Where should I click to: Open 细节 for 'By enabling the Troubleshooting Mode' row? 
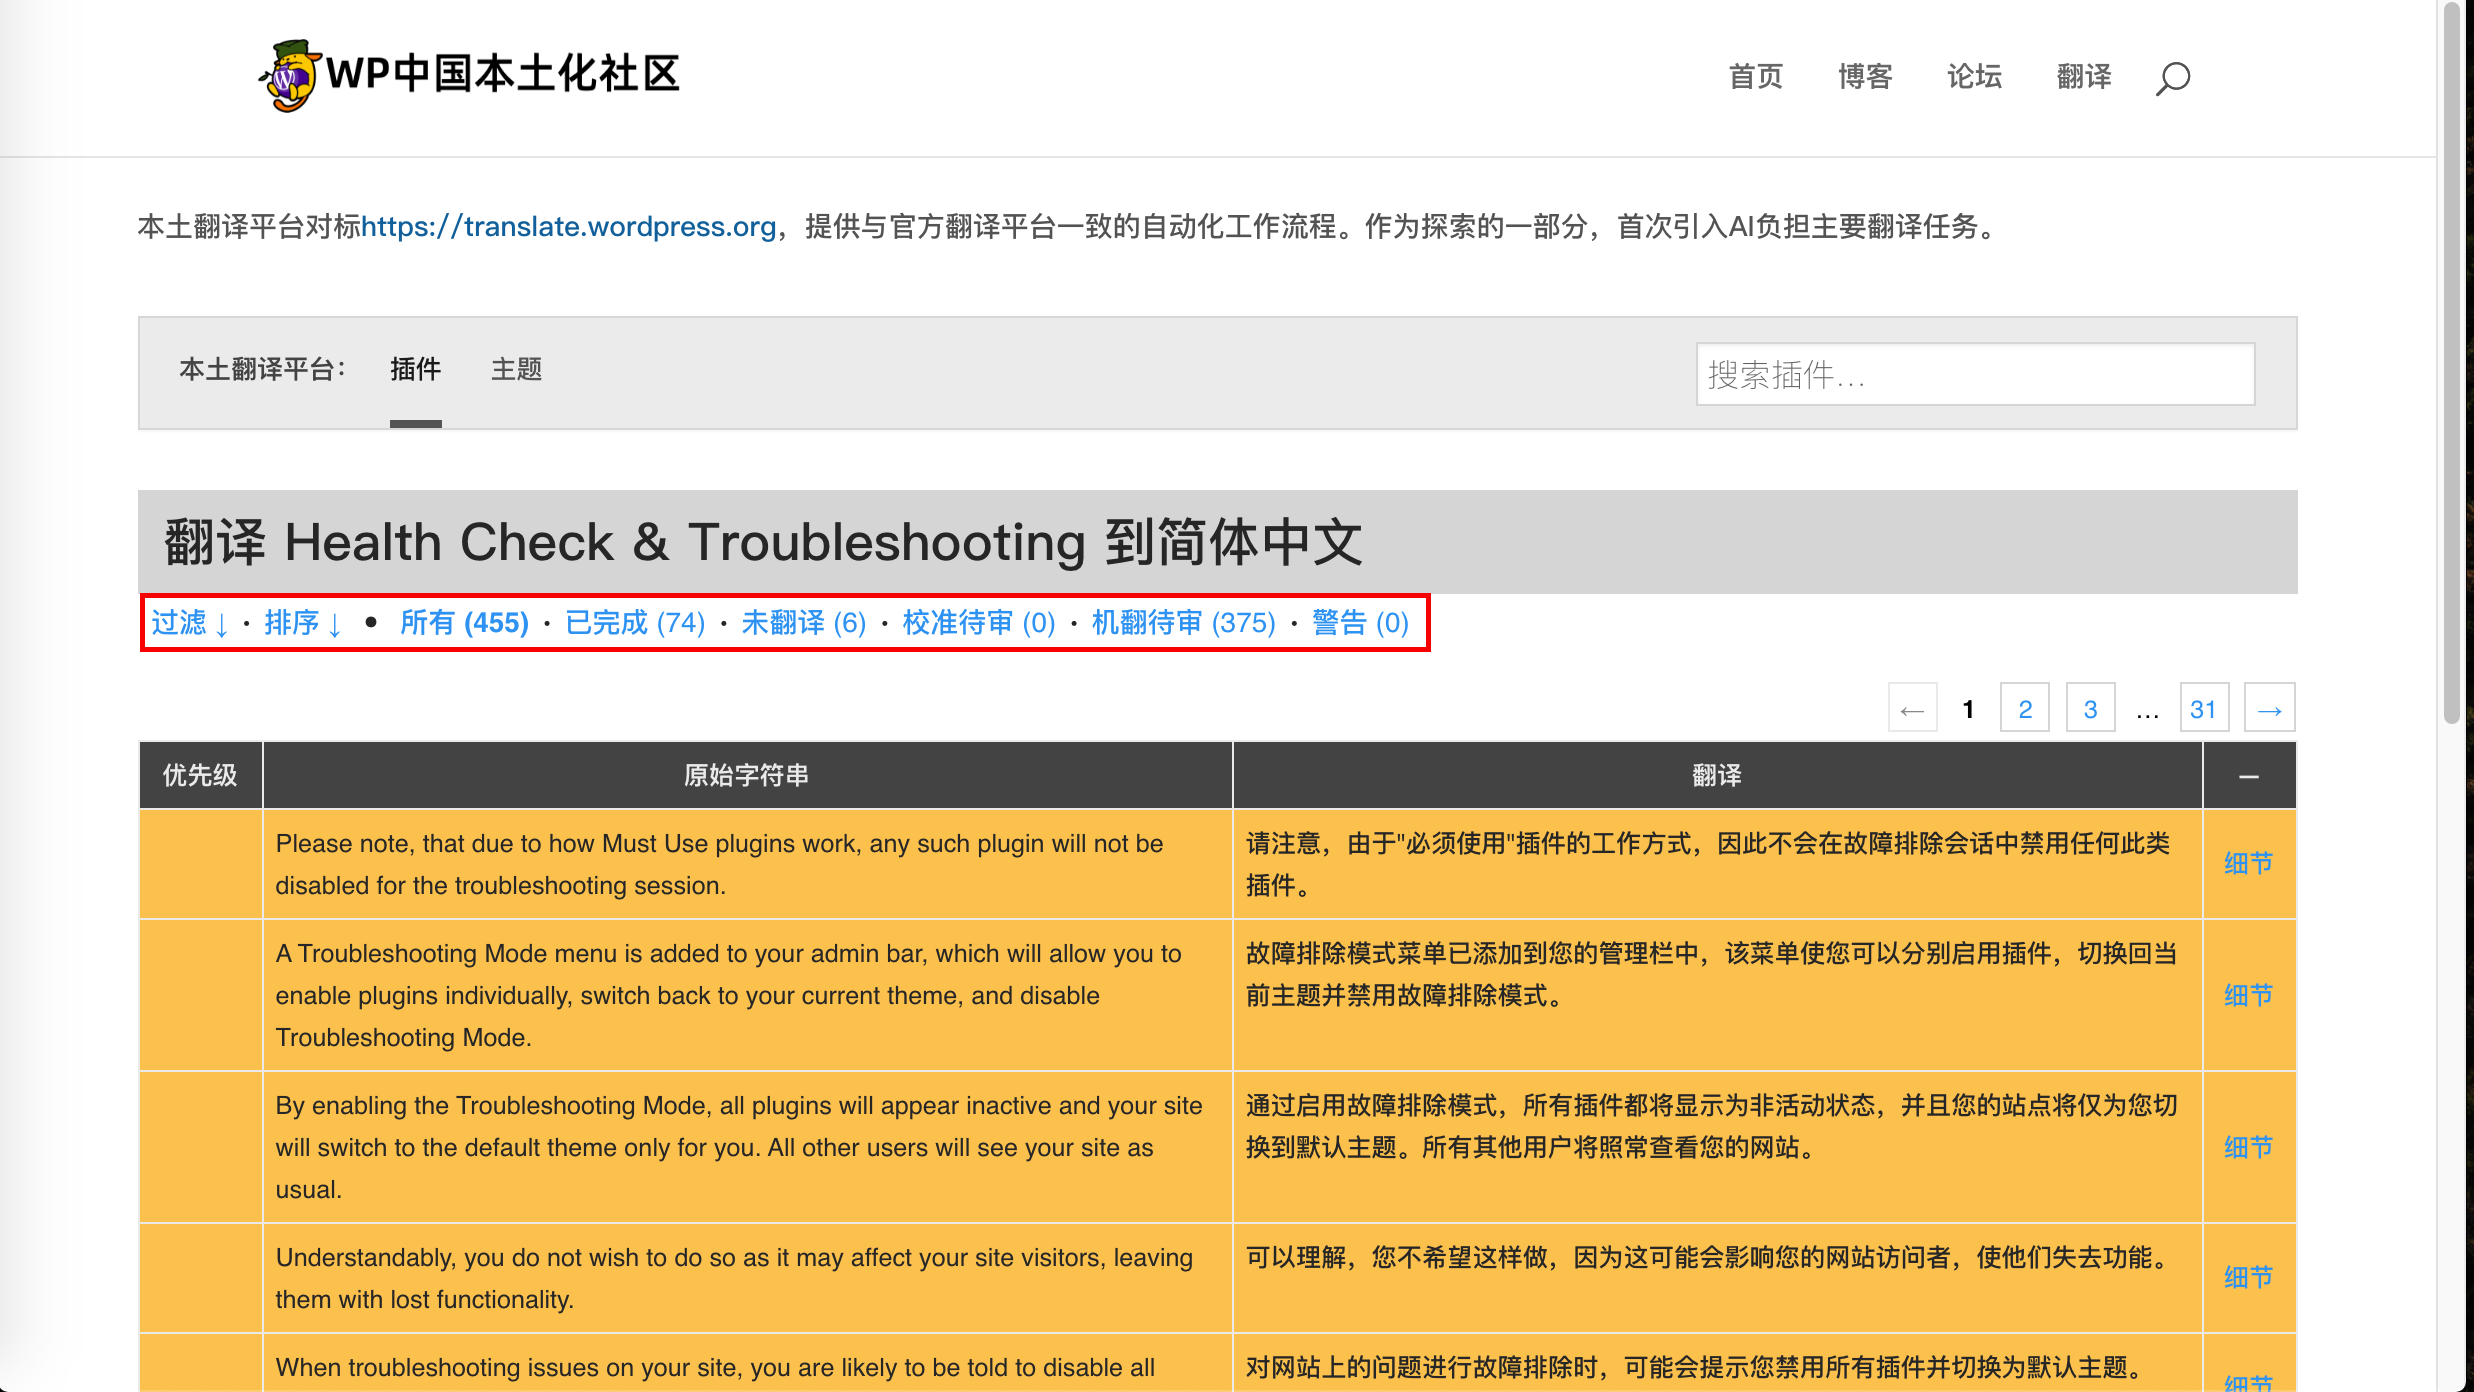point(2248,1148)
